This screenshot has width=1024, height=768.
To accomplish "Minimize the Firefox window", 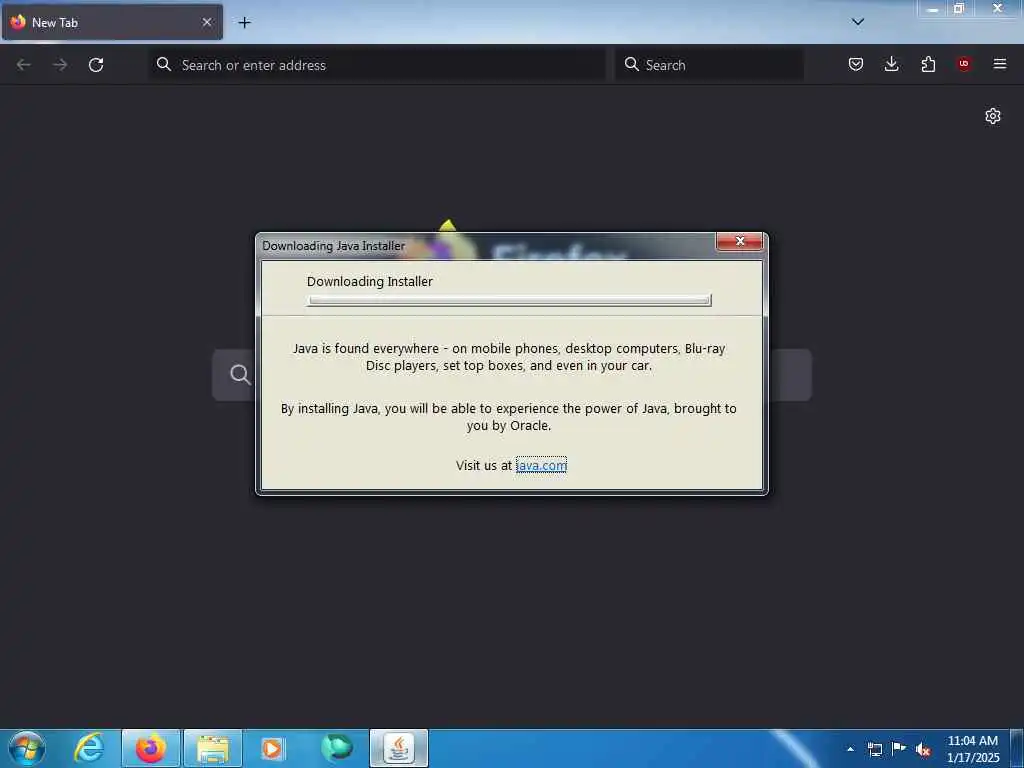I will click(933, 8).
